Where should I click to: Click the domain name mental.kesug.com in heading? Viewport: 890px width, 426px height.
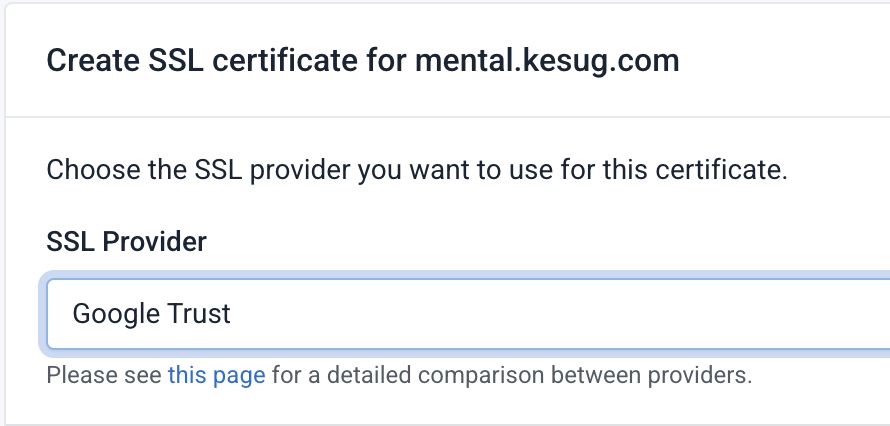[545, 61]
